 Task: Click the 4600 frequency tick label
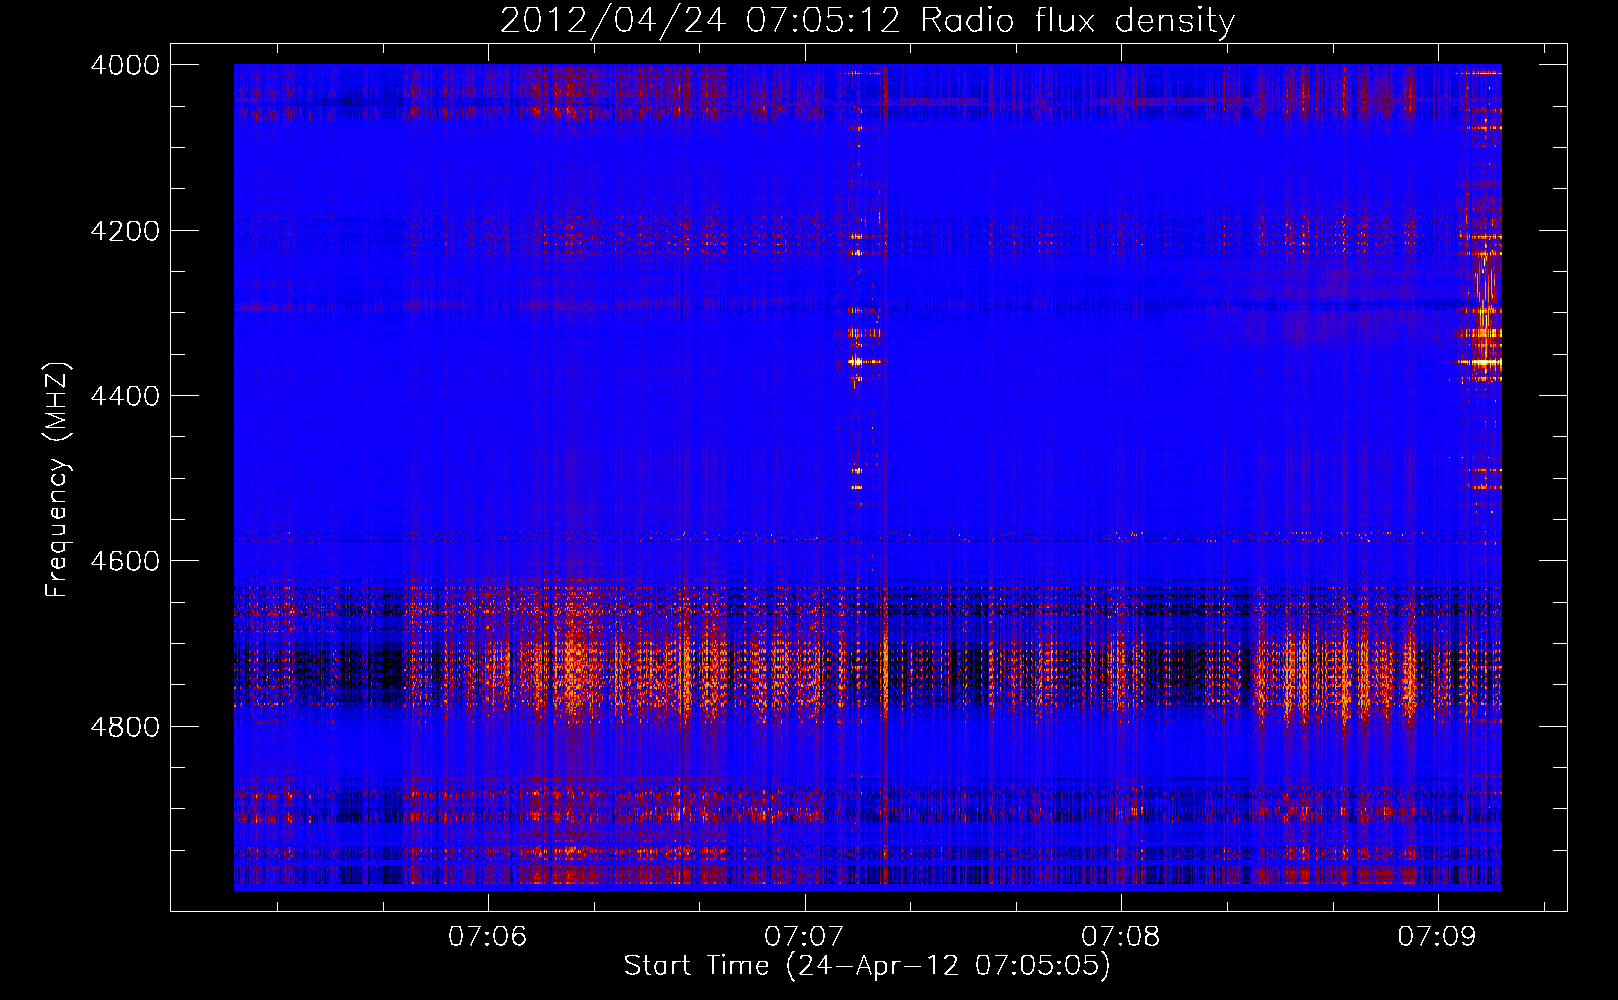pos(125,561)
